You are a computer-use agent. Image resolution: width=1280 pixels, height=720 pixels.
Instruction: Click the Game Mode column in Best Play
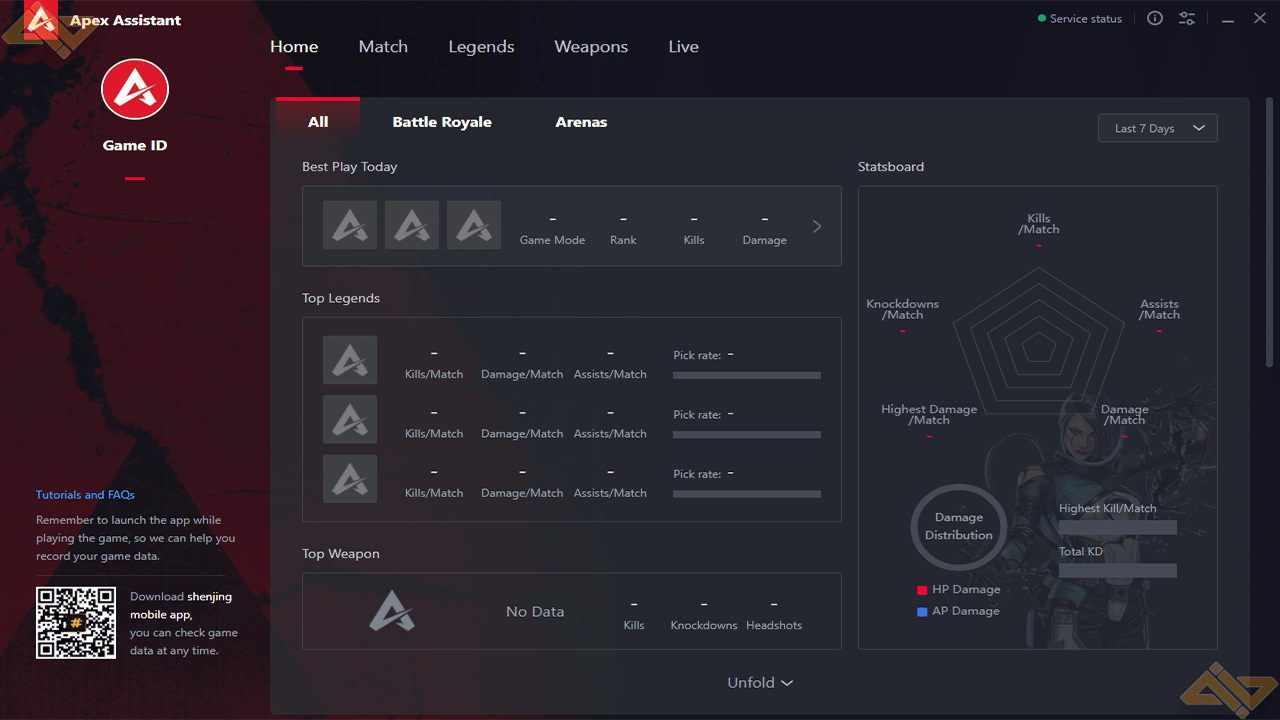point(552,229)
